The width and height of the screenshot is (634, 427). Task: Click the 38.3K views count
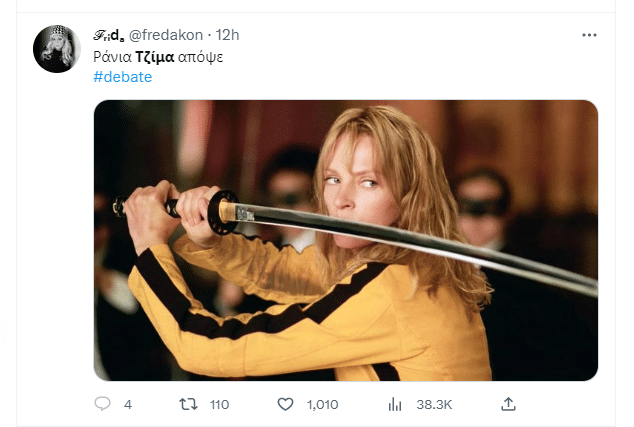tap(434, 404)
